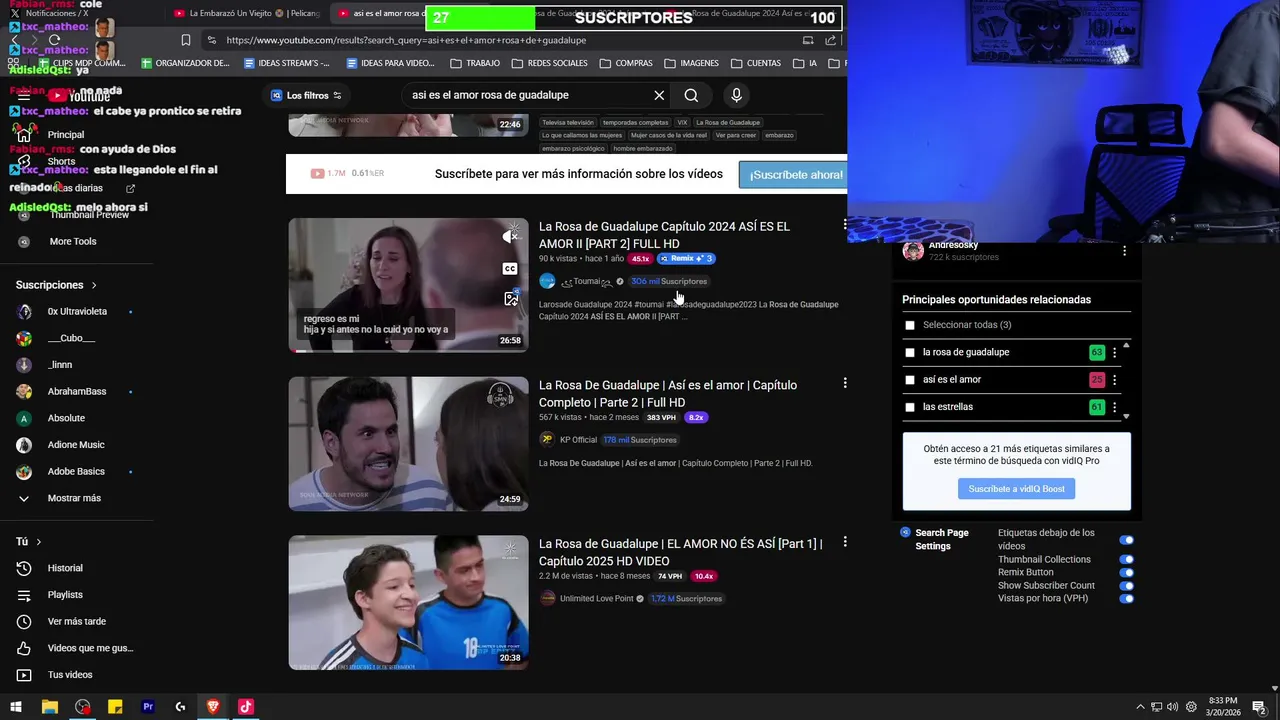1280x720 pixels.
Task: Click the thumbnail download icon on first video
Action: pos(510,298)
